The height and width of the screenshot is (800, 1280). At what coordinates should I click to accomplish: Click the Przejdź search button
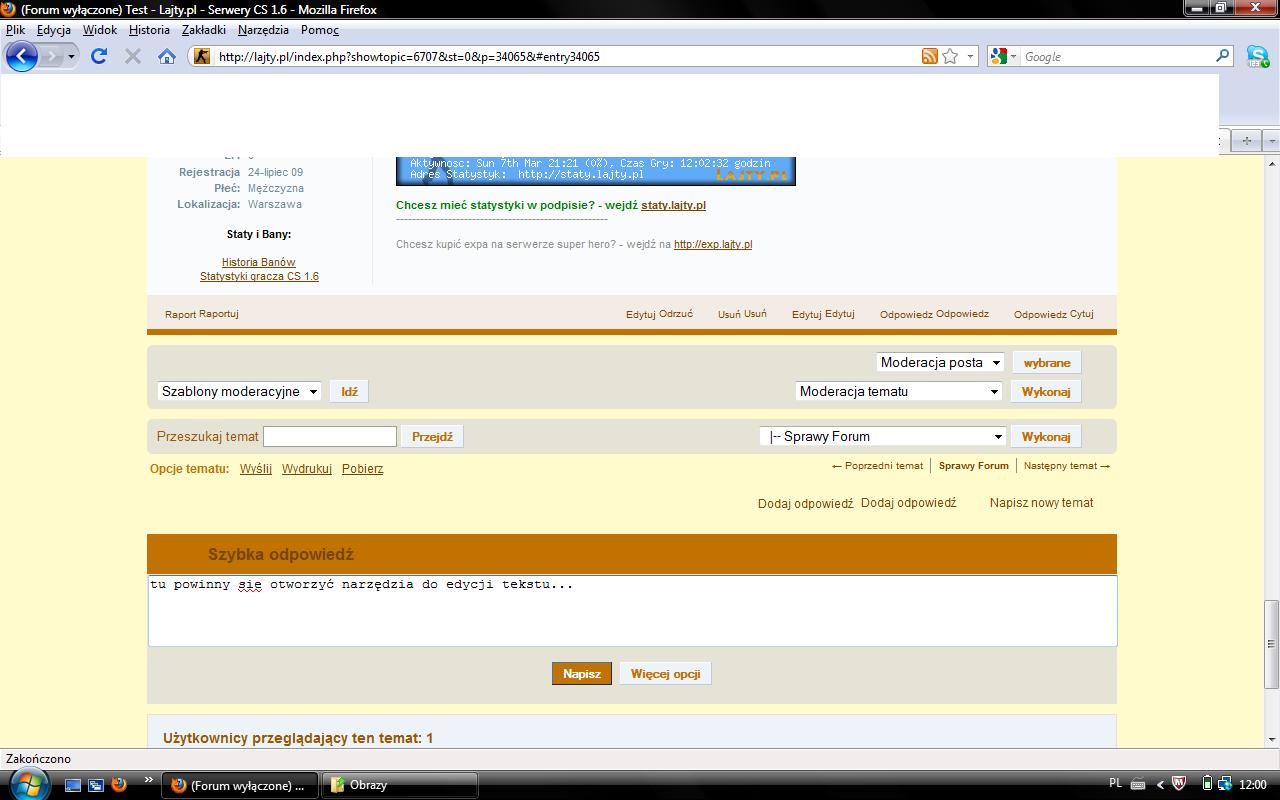(x=432, y=436)
